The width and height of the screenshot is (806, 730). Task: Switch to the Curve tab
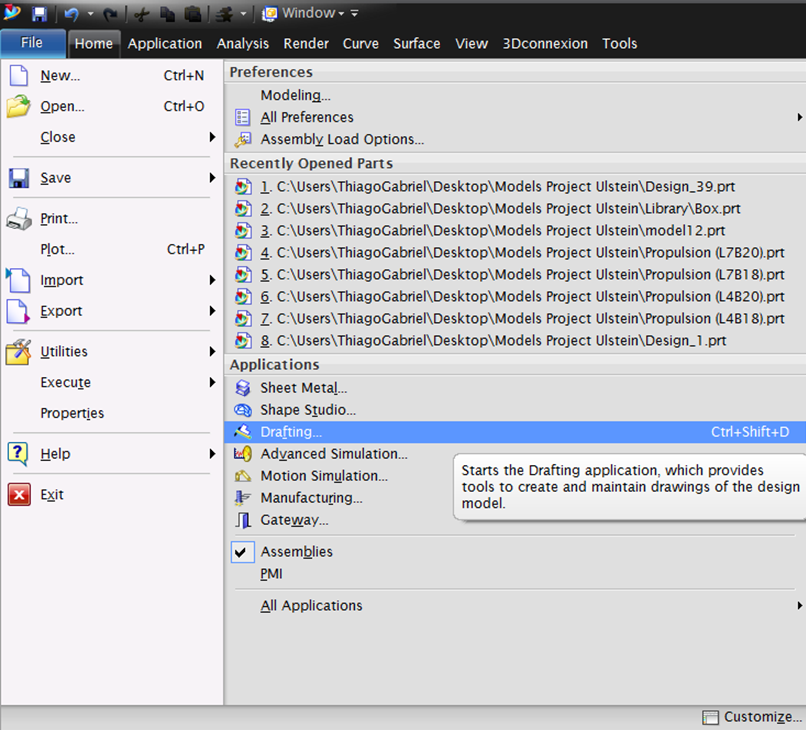tap(360, 44)
